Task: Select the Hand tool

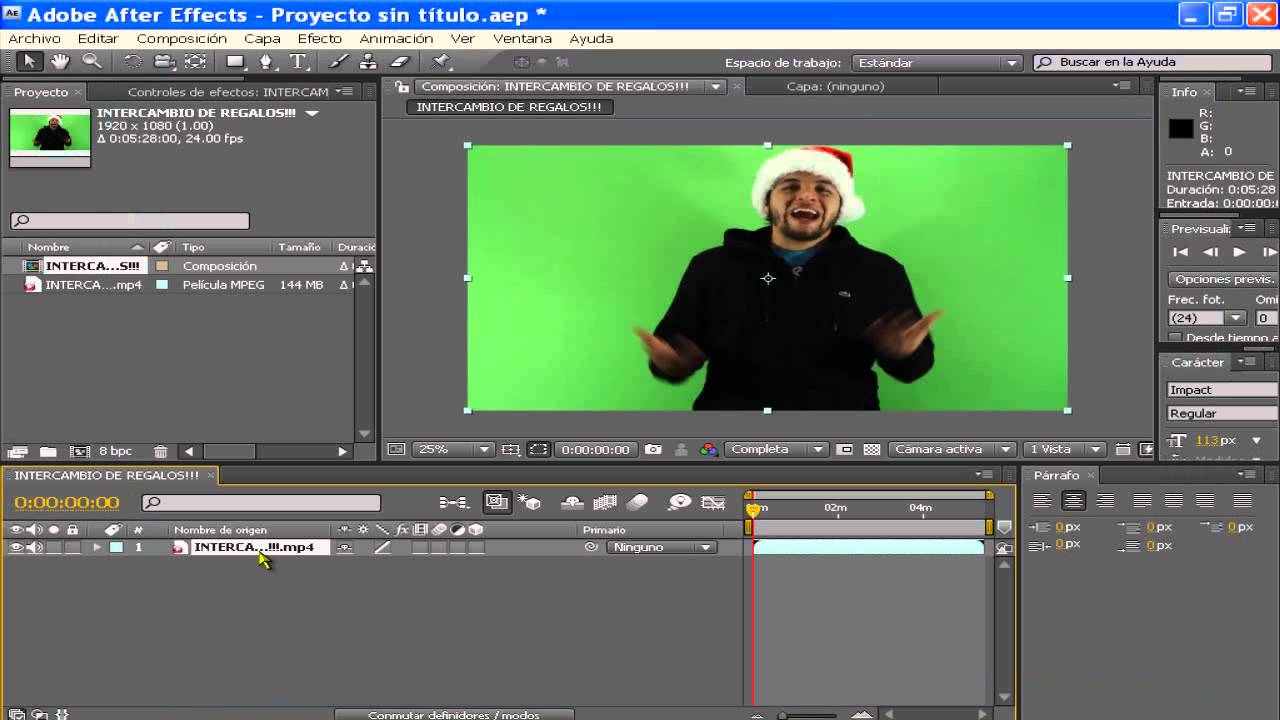Action: pos(60,62)
